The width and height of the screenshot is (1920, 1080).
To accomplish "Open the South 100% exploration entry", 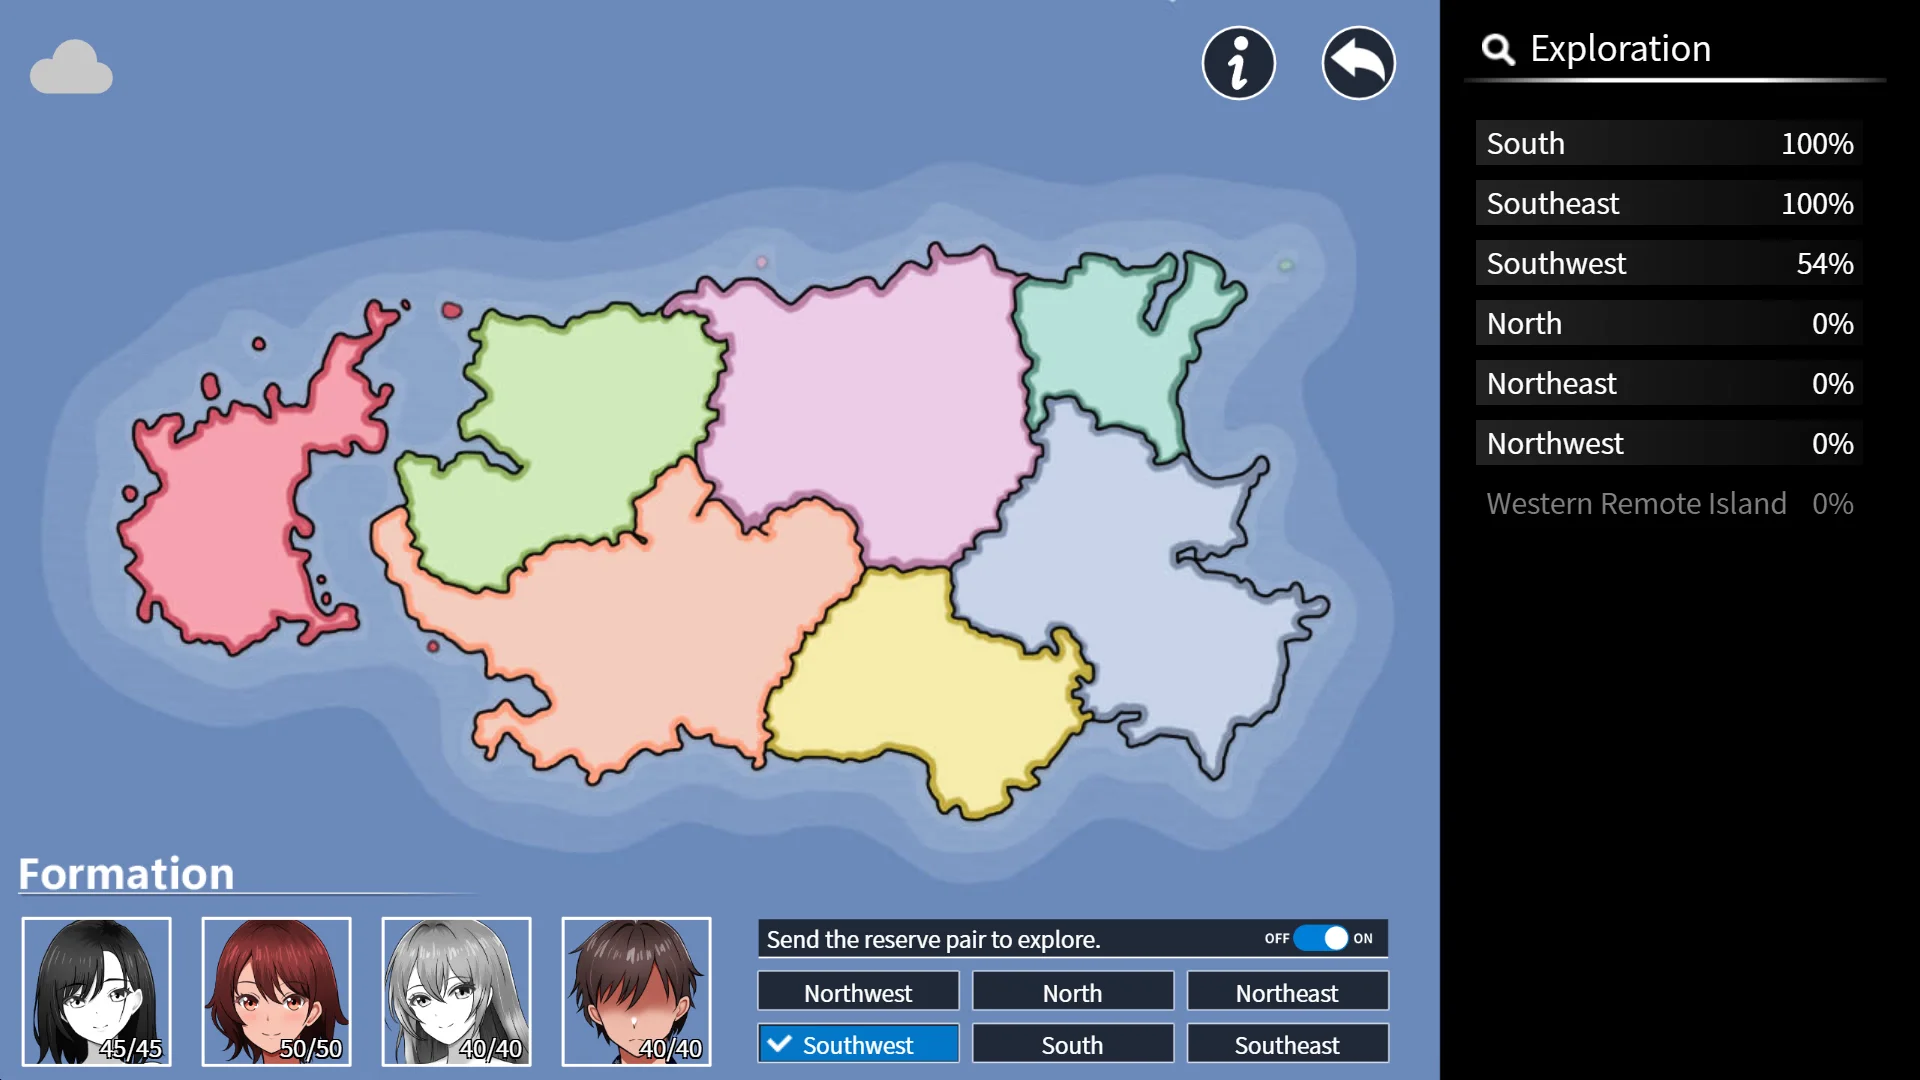I will tap(1668, 143).
